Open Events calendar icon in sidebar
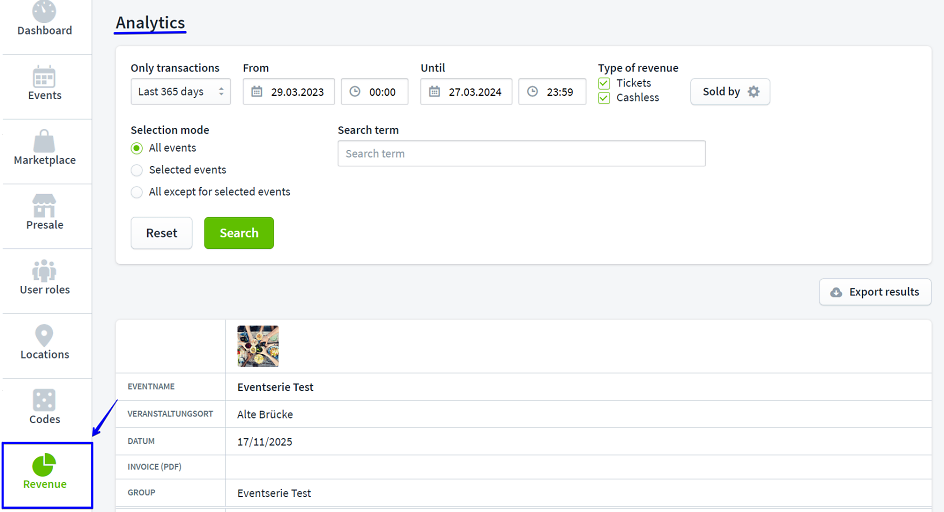Image resolution: width=944 pixels, height=512 pixels. click(x=45, y=77)
